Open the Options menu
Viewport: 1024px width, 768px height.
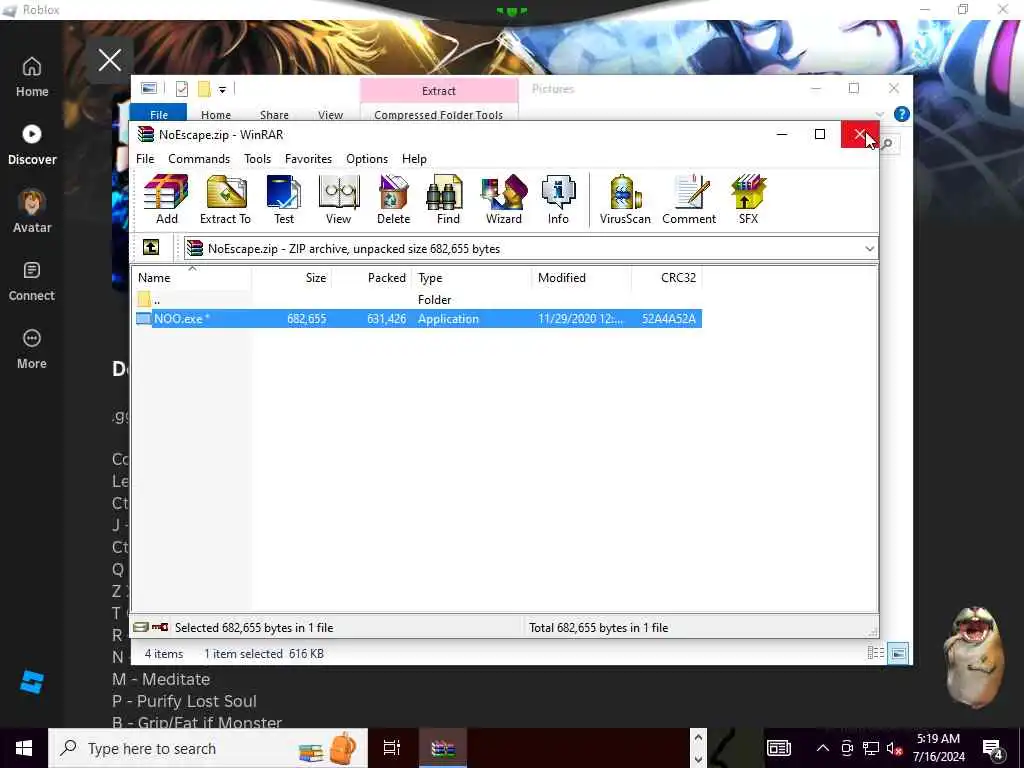pyautogui.click(x=367, y=159)
